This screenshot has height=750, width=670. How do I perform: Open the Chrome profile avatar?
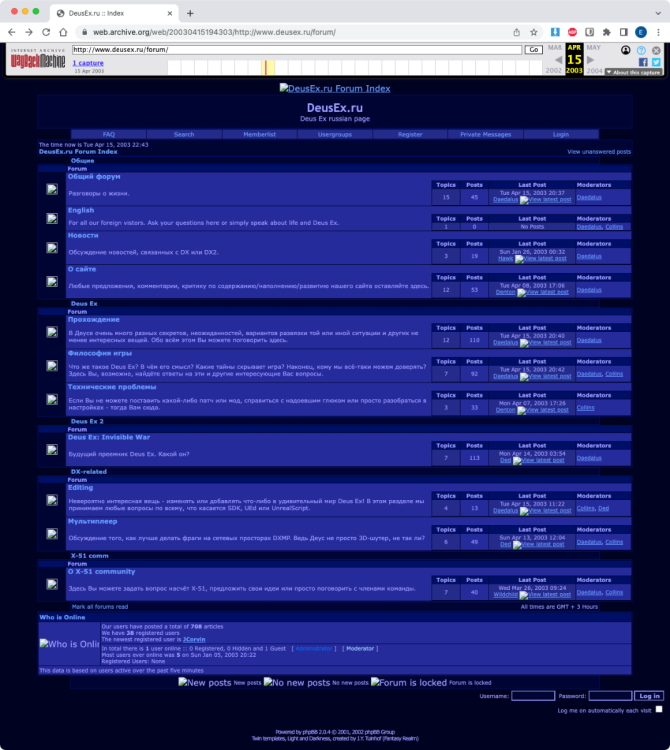[x=641, y=32]
